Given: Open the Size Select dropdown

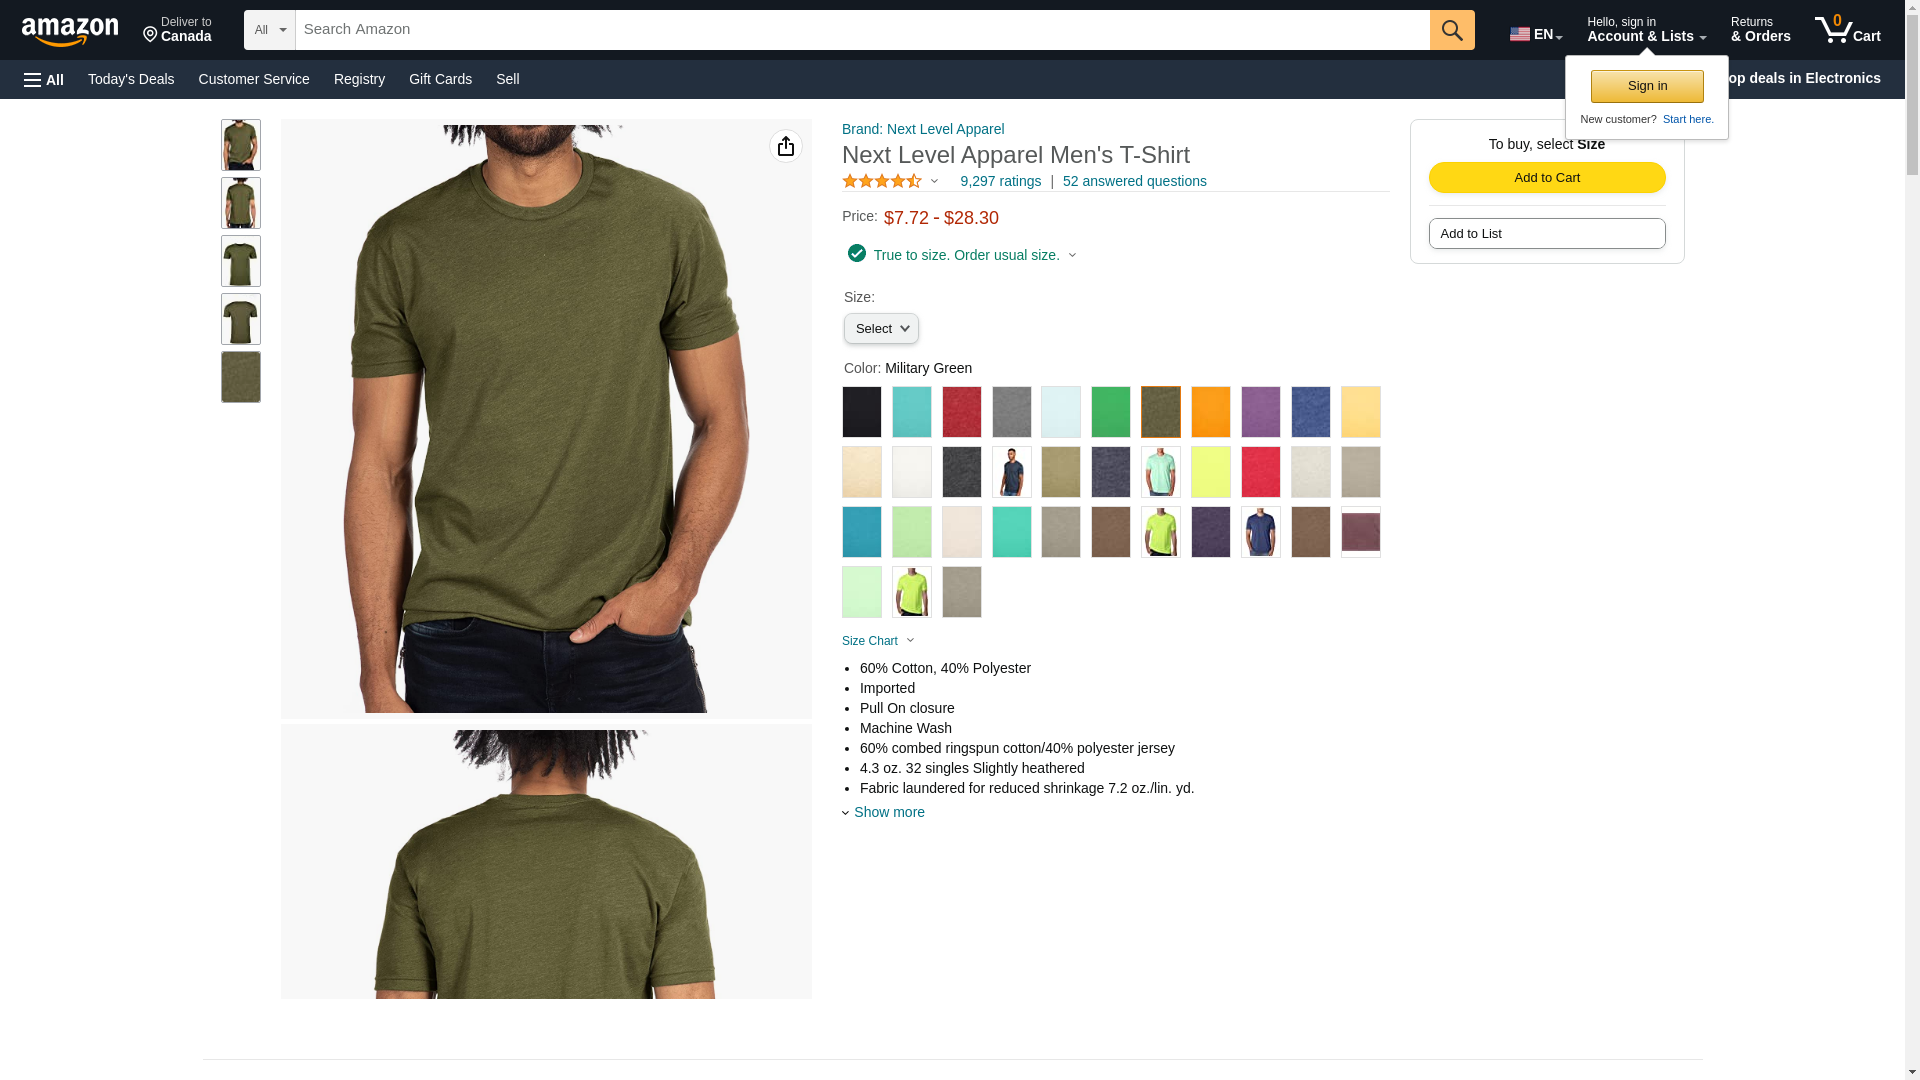Looking at the screenshot, I should tap(881, 329).
